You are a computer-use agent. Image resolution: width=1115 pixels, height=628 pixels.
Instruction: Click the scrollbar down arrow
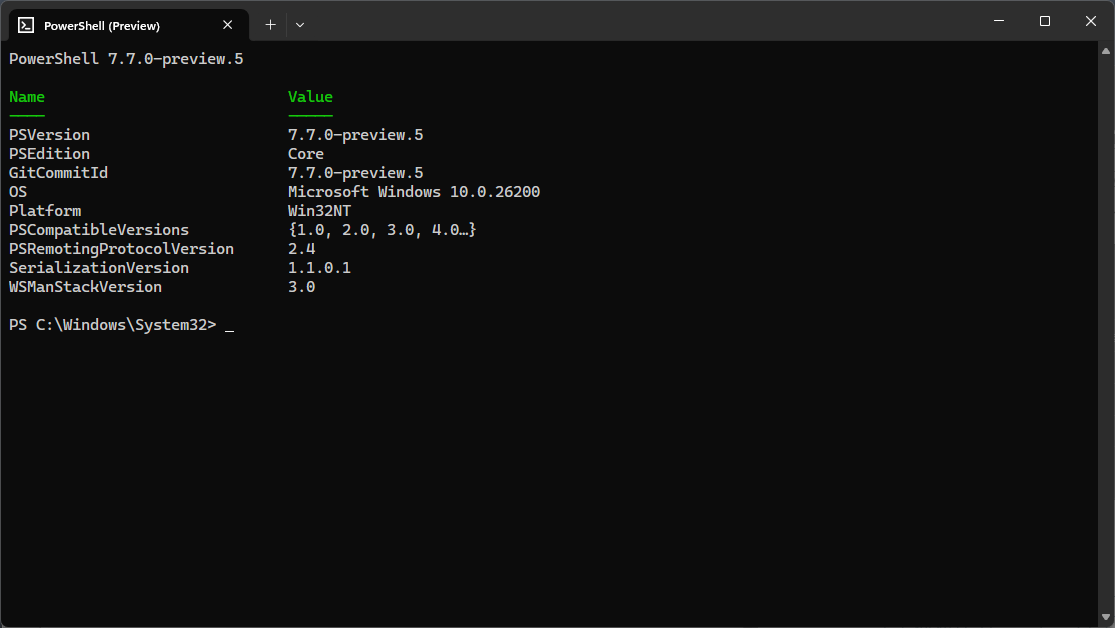[1106, 617]
